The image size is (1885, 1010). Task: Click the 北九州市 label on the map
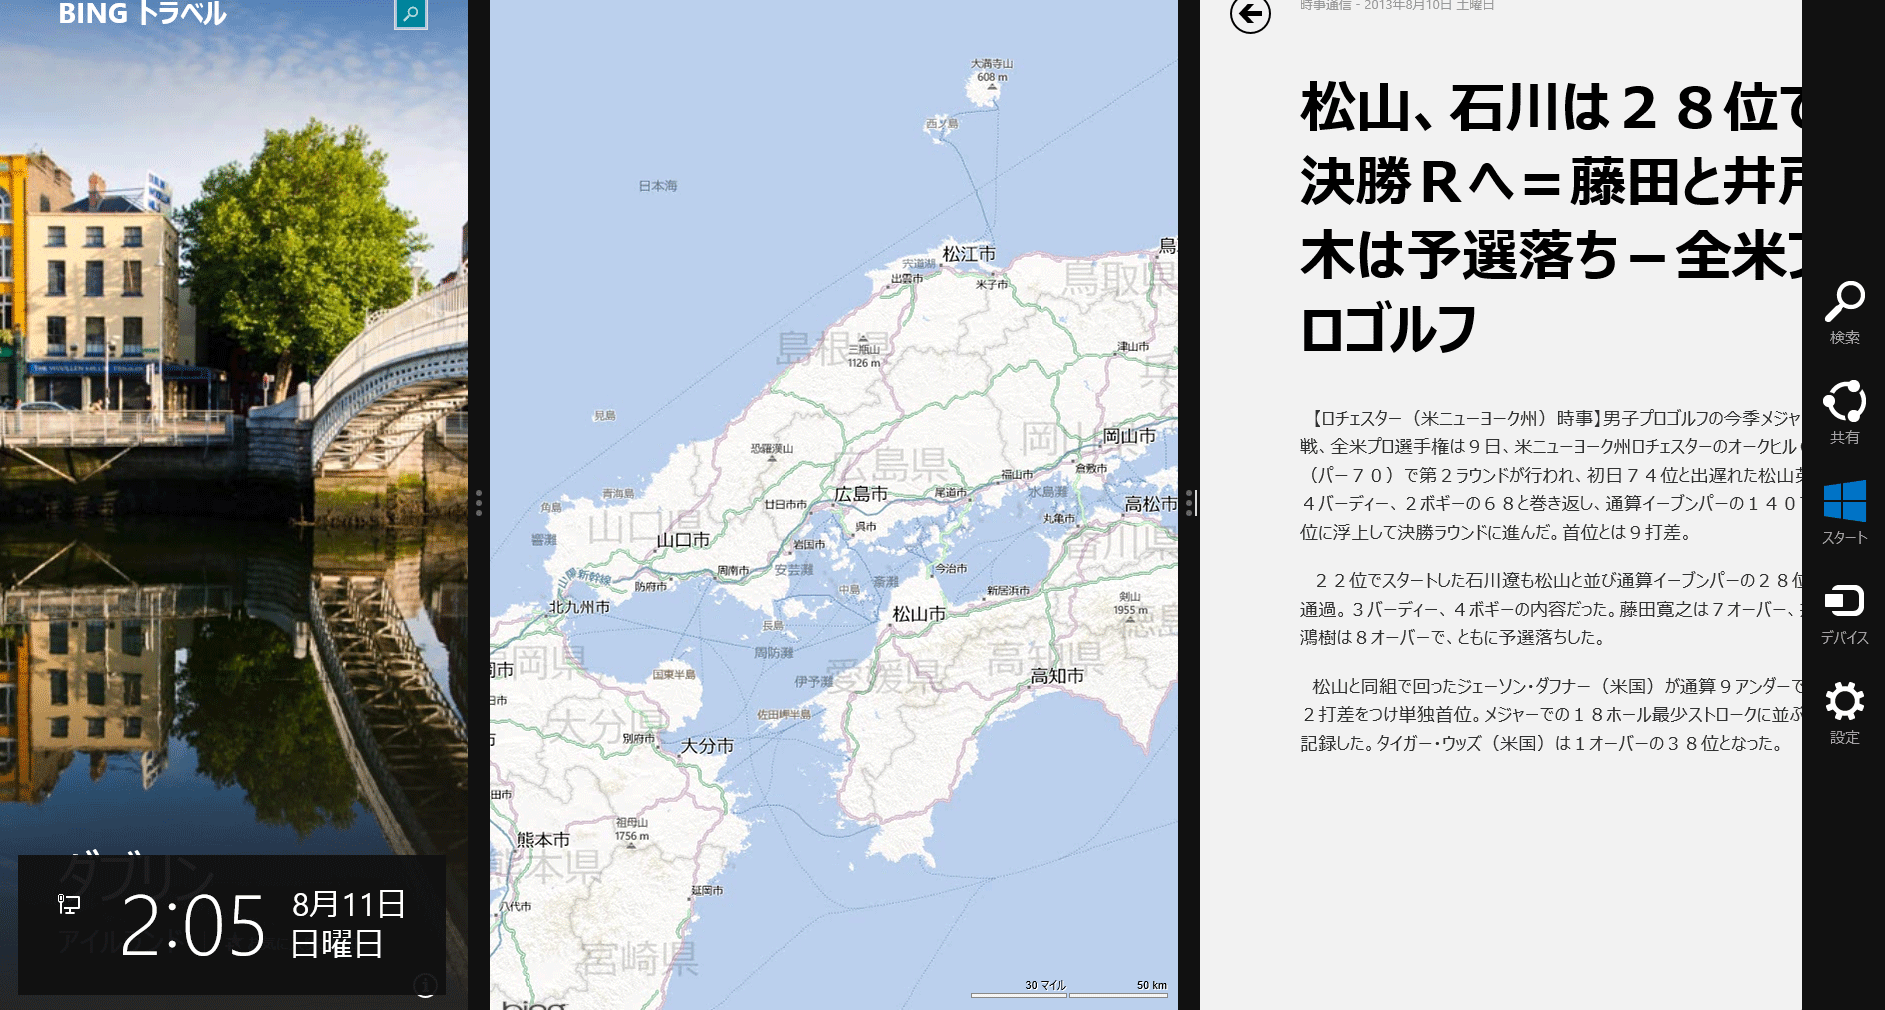[x=579, y=607]
